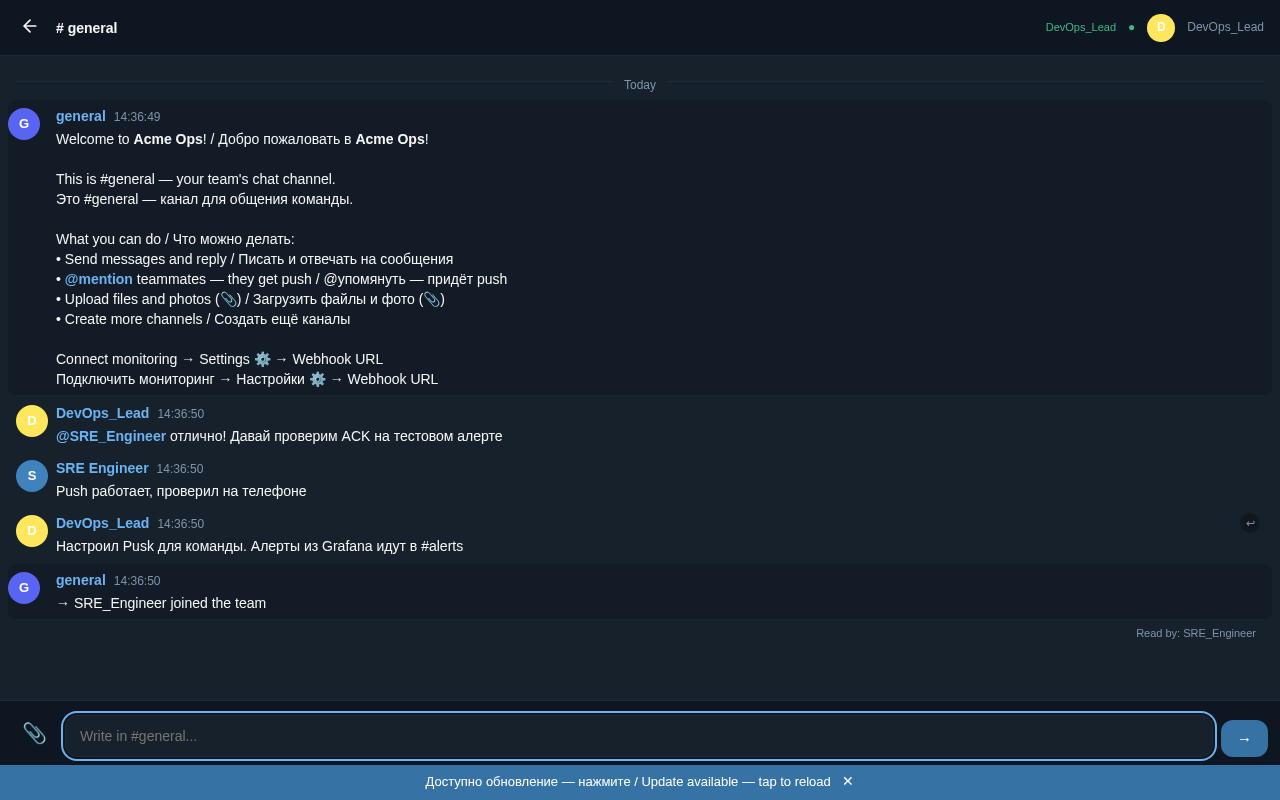Click general sender name on welcome message
Screen dimensions: 1280x800
[x=81, y=116]
